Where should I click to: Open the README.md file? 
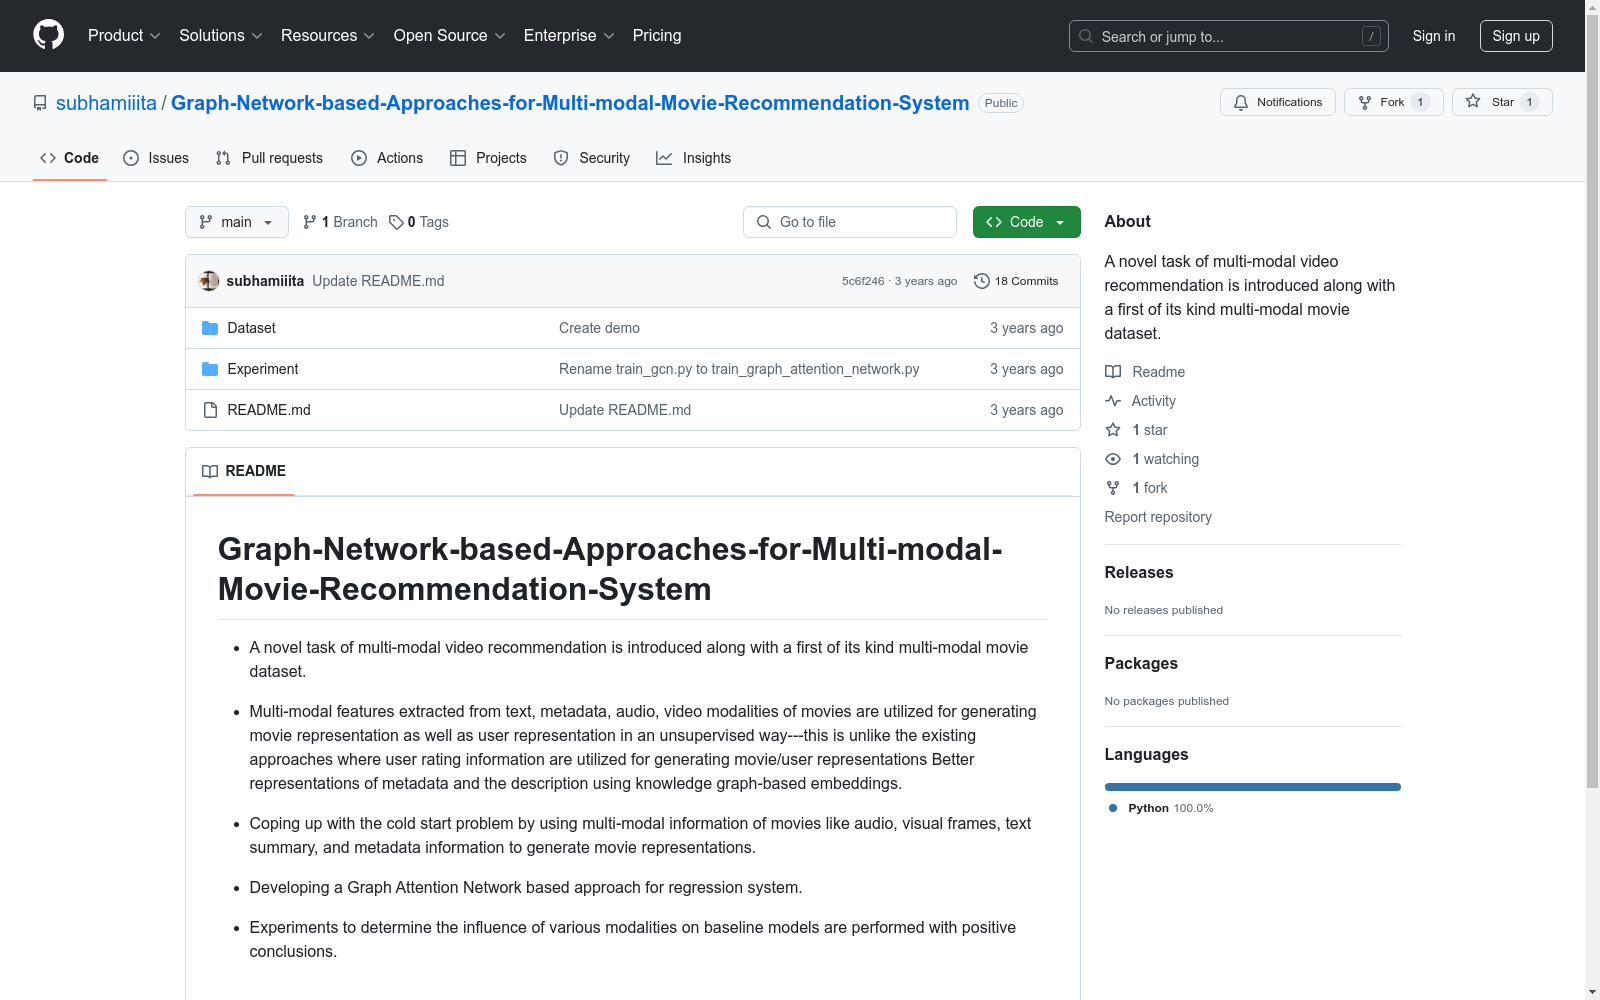tap(269, 410)
